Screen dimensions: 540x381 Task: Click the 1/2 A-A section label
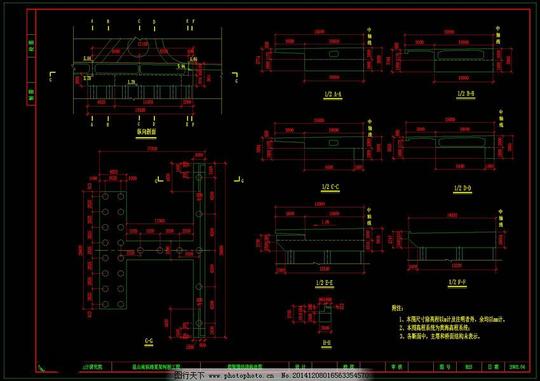[333, 94]
